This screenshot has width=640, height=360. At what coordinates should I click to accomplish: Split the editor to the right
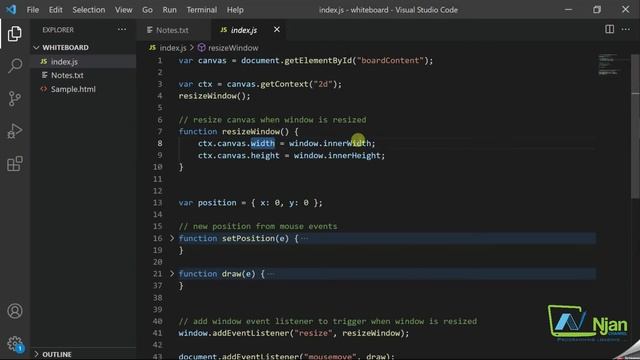(609, 29)
